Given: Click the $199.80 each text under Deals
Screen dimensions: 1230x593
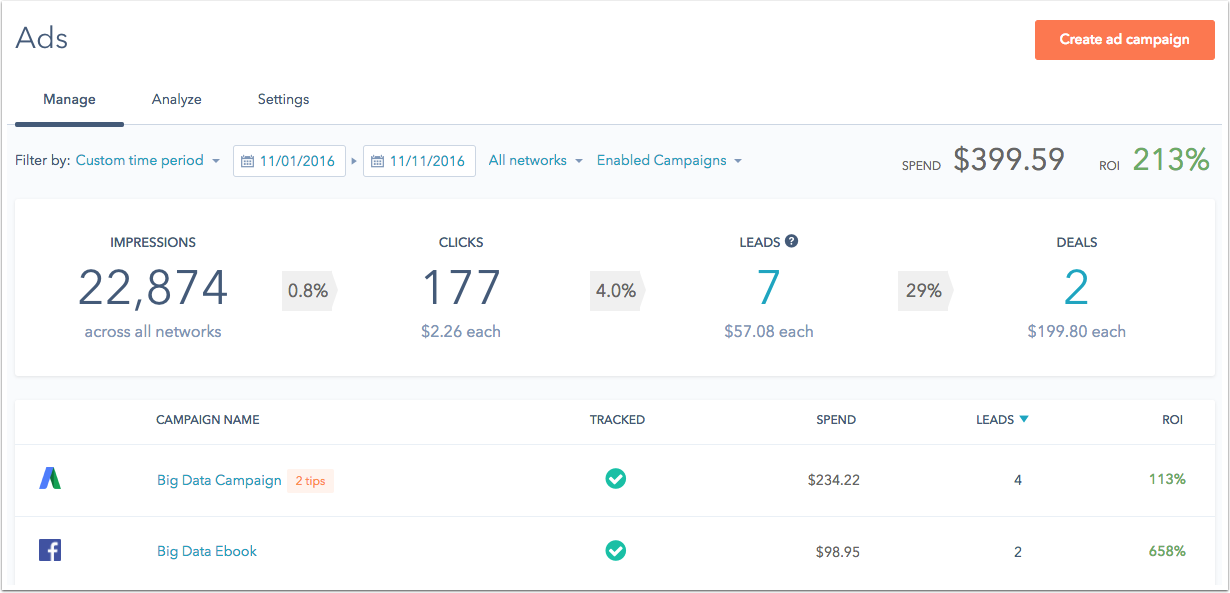Looking at the screenshot, I should pos(1077,331).
